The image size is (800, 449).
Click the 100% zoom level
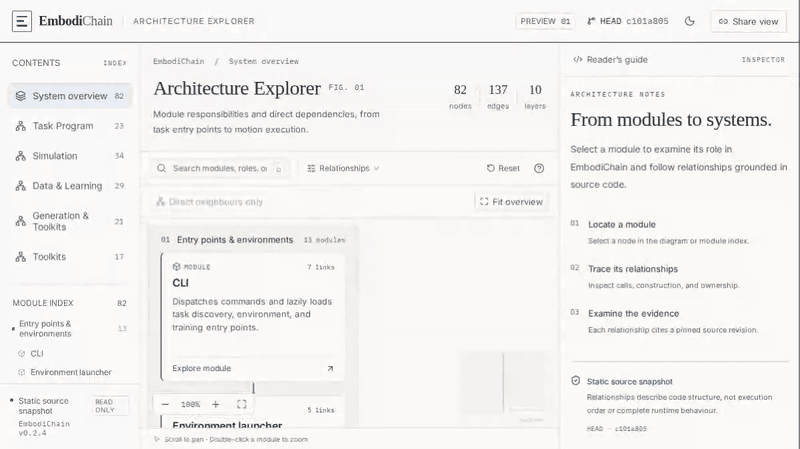click(190, 405)
